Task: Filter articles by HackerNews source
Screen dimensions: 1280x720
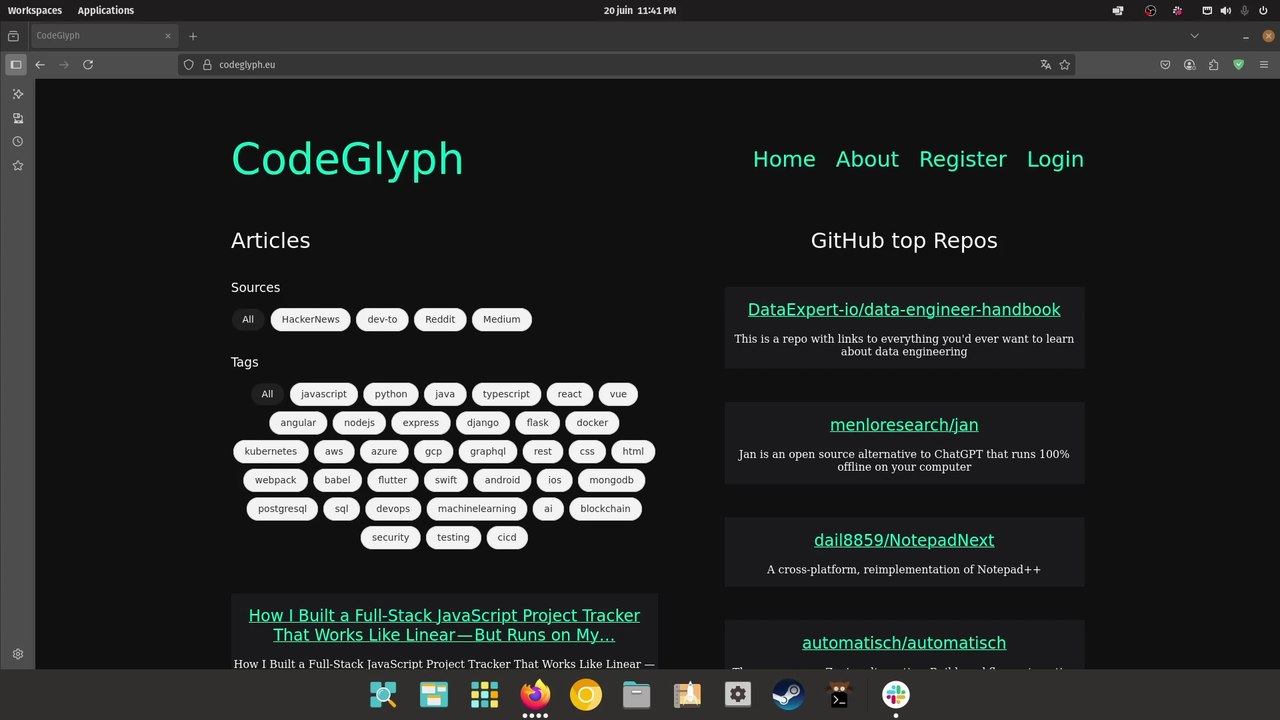Action: tap(310, 320)
